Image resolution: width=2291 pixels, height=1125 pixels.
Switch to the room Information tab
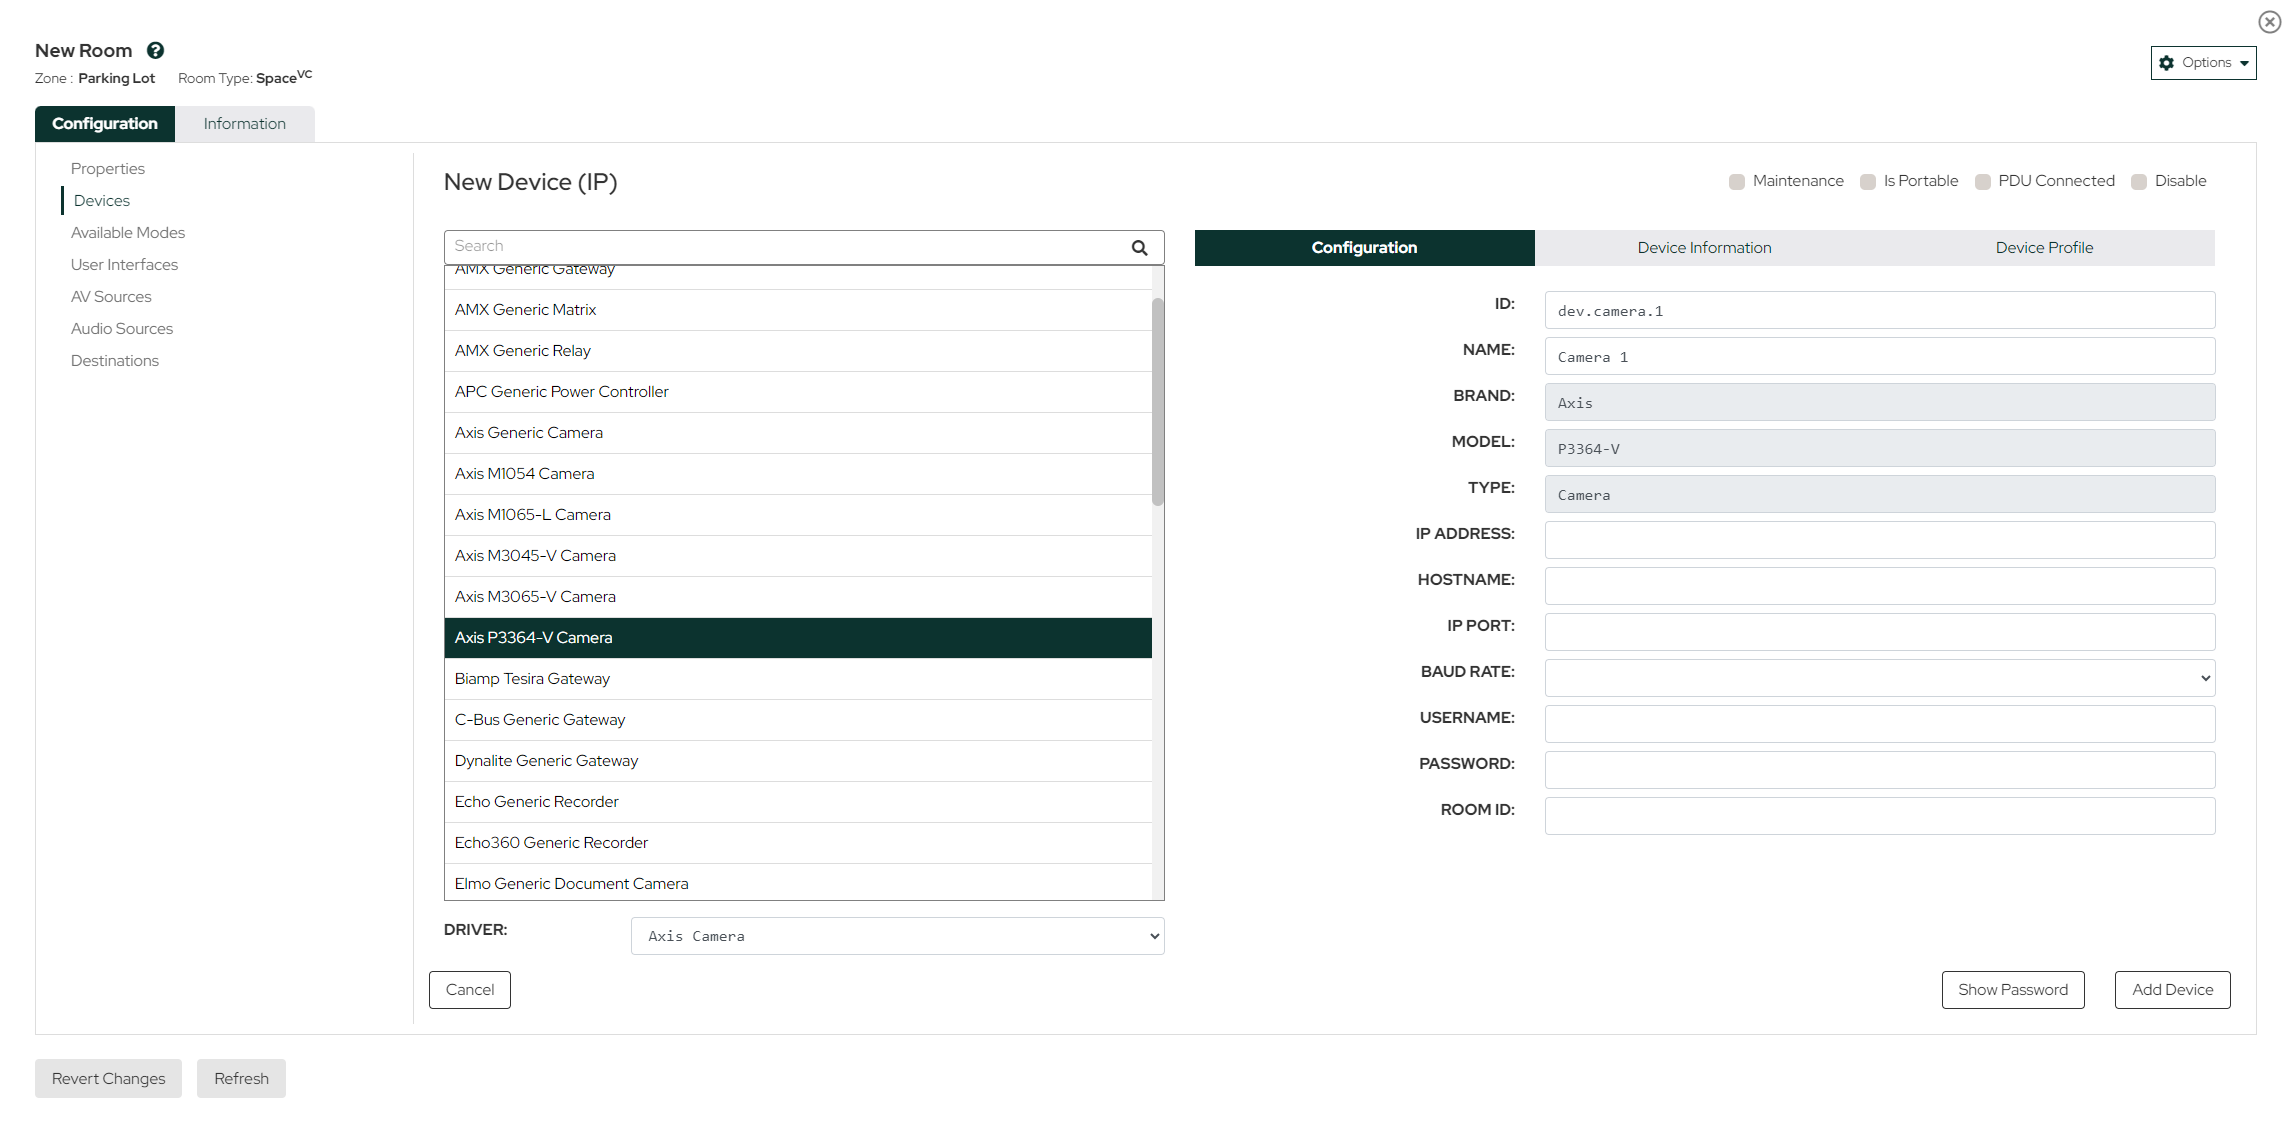tap(245, 124)
